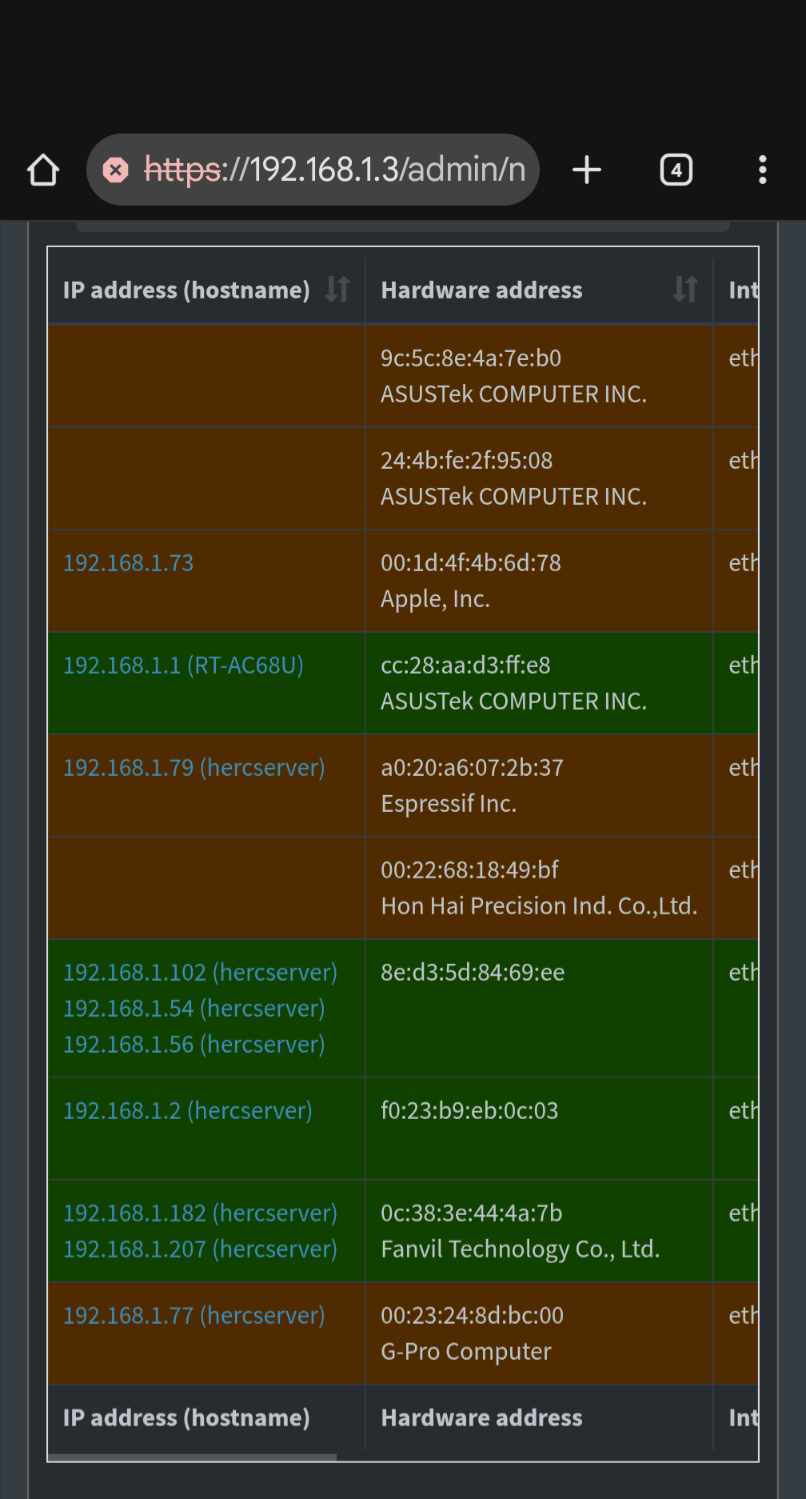Click the top "Hardware address" column header
Image resolution: width=806 pixels, height=1499 pixels.
[x=481, y=290]
